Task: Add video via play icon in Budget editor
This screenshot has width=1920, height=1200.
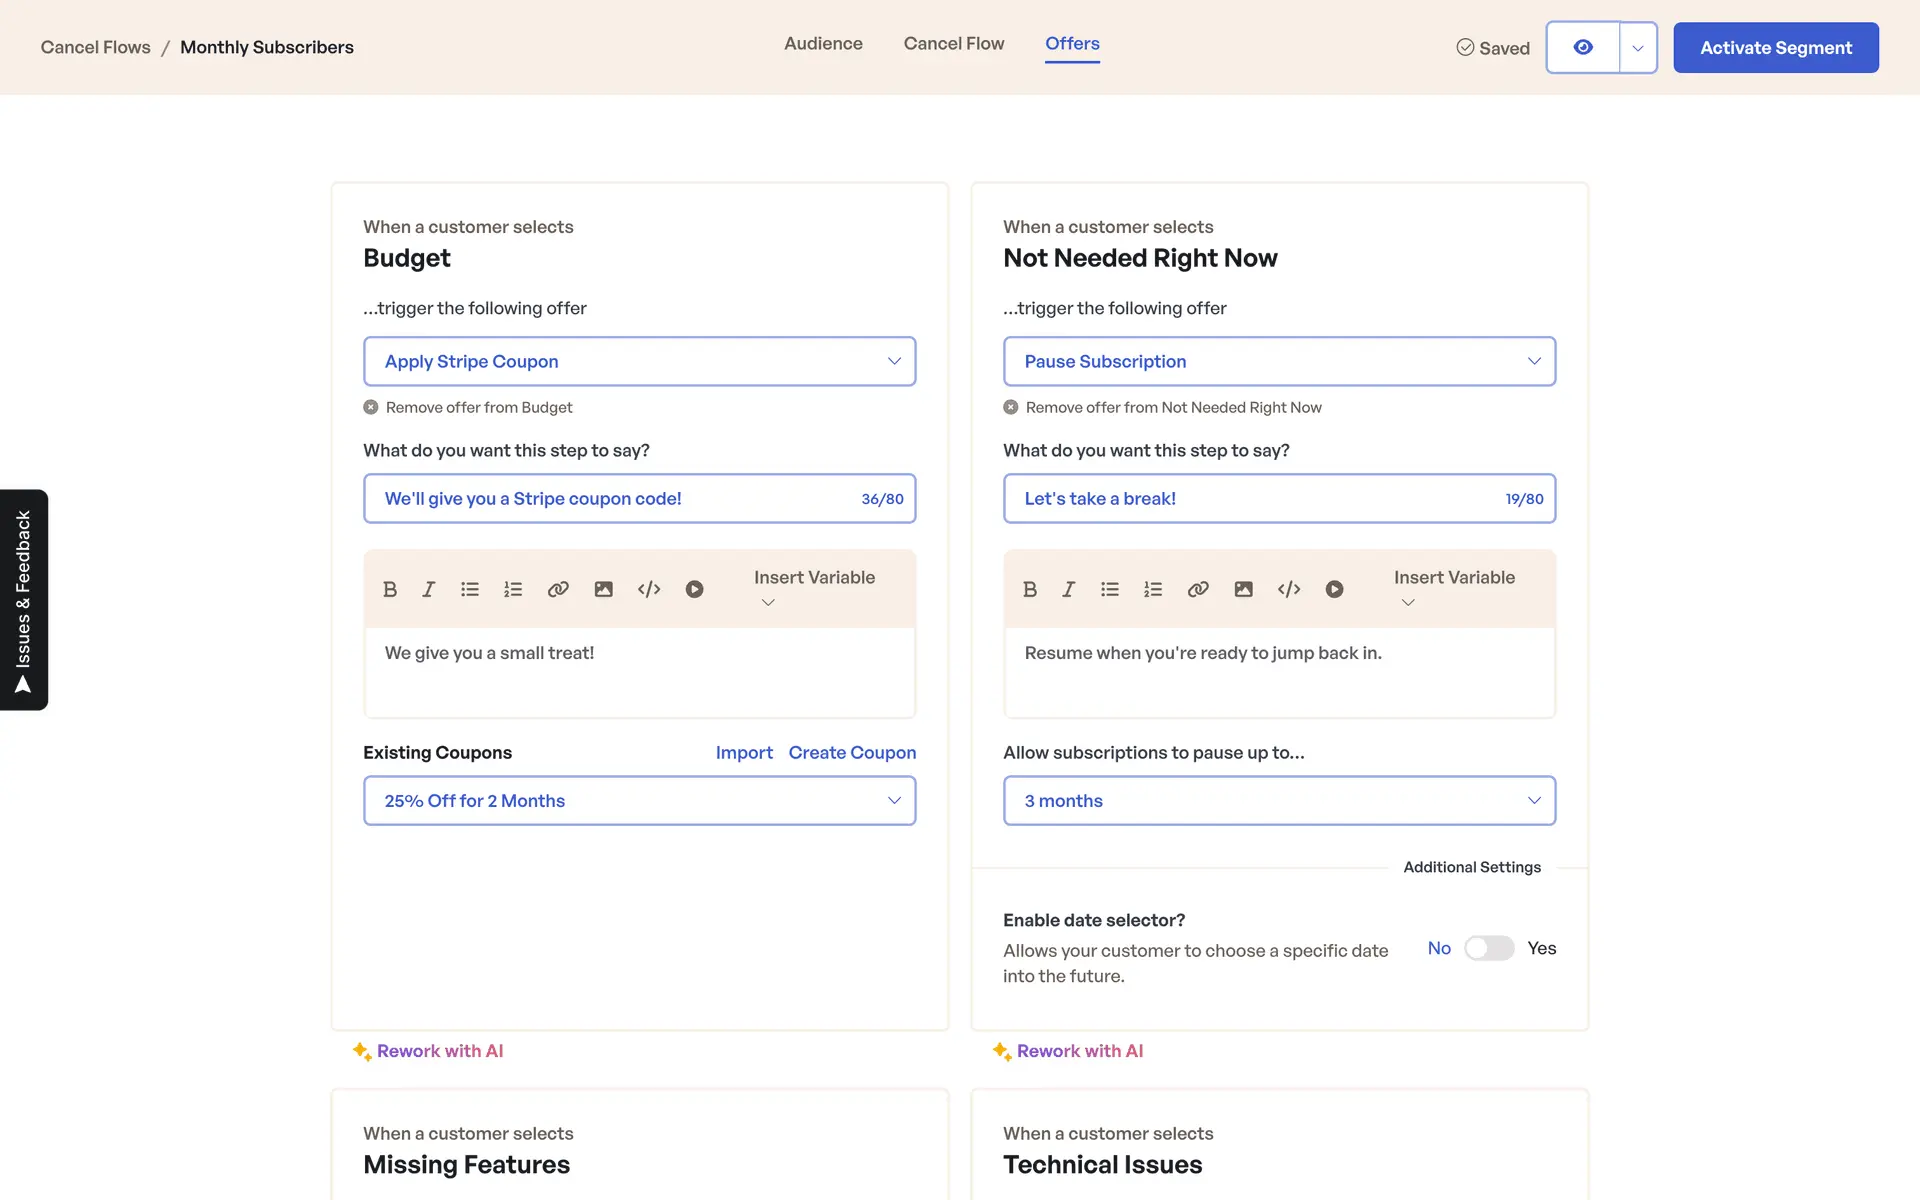Action: 694,589
